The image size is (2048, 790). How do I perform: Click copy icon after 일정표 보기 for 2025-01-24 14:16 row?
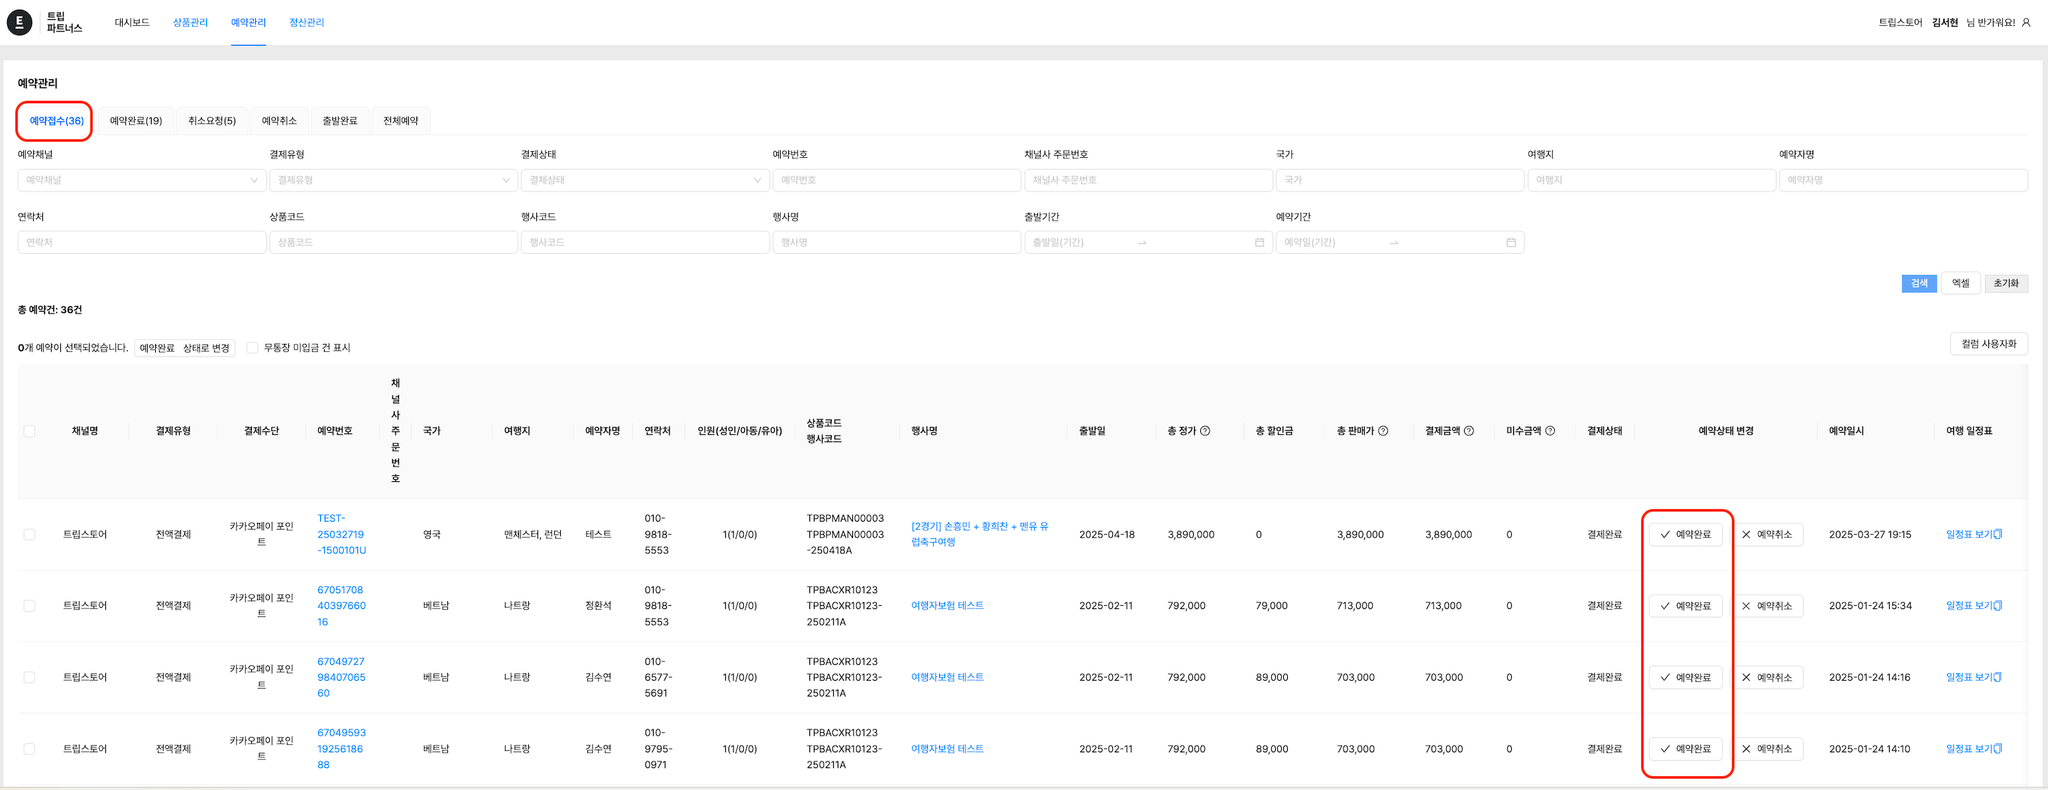(x=1998, y=677)
